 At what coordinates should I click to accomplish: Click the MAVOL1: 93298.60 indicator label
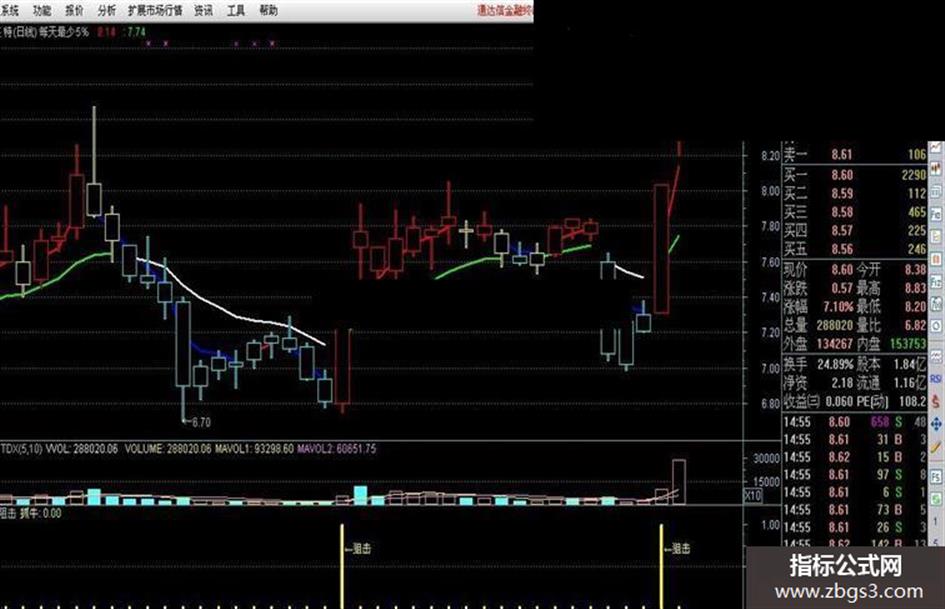pyautogui.click(x=254, y=449)
